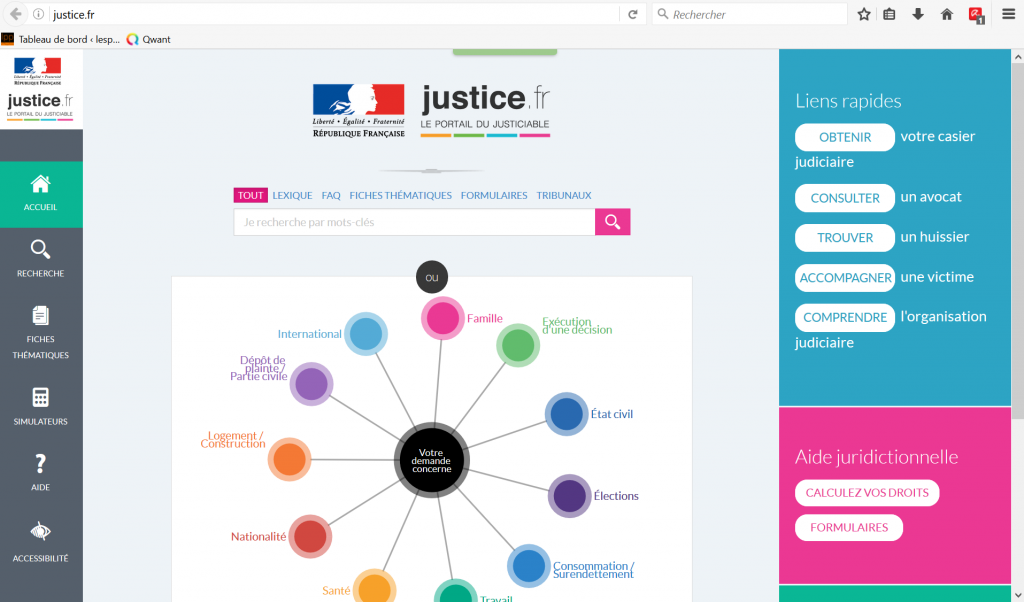Click the browser Rechercher search box
This screenshot has height=602, width=1024.
coord(750,14)
